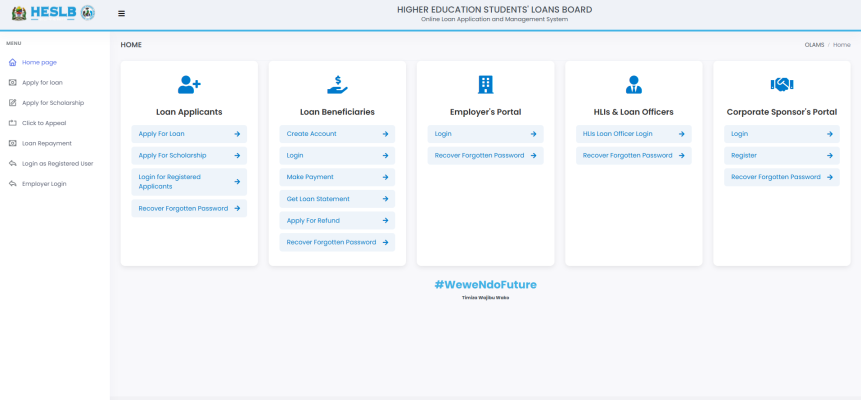Viewport: 861px width, 400px height.
Task: Click the arrow on Employer's Portal Login
Action: (533, 134)
